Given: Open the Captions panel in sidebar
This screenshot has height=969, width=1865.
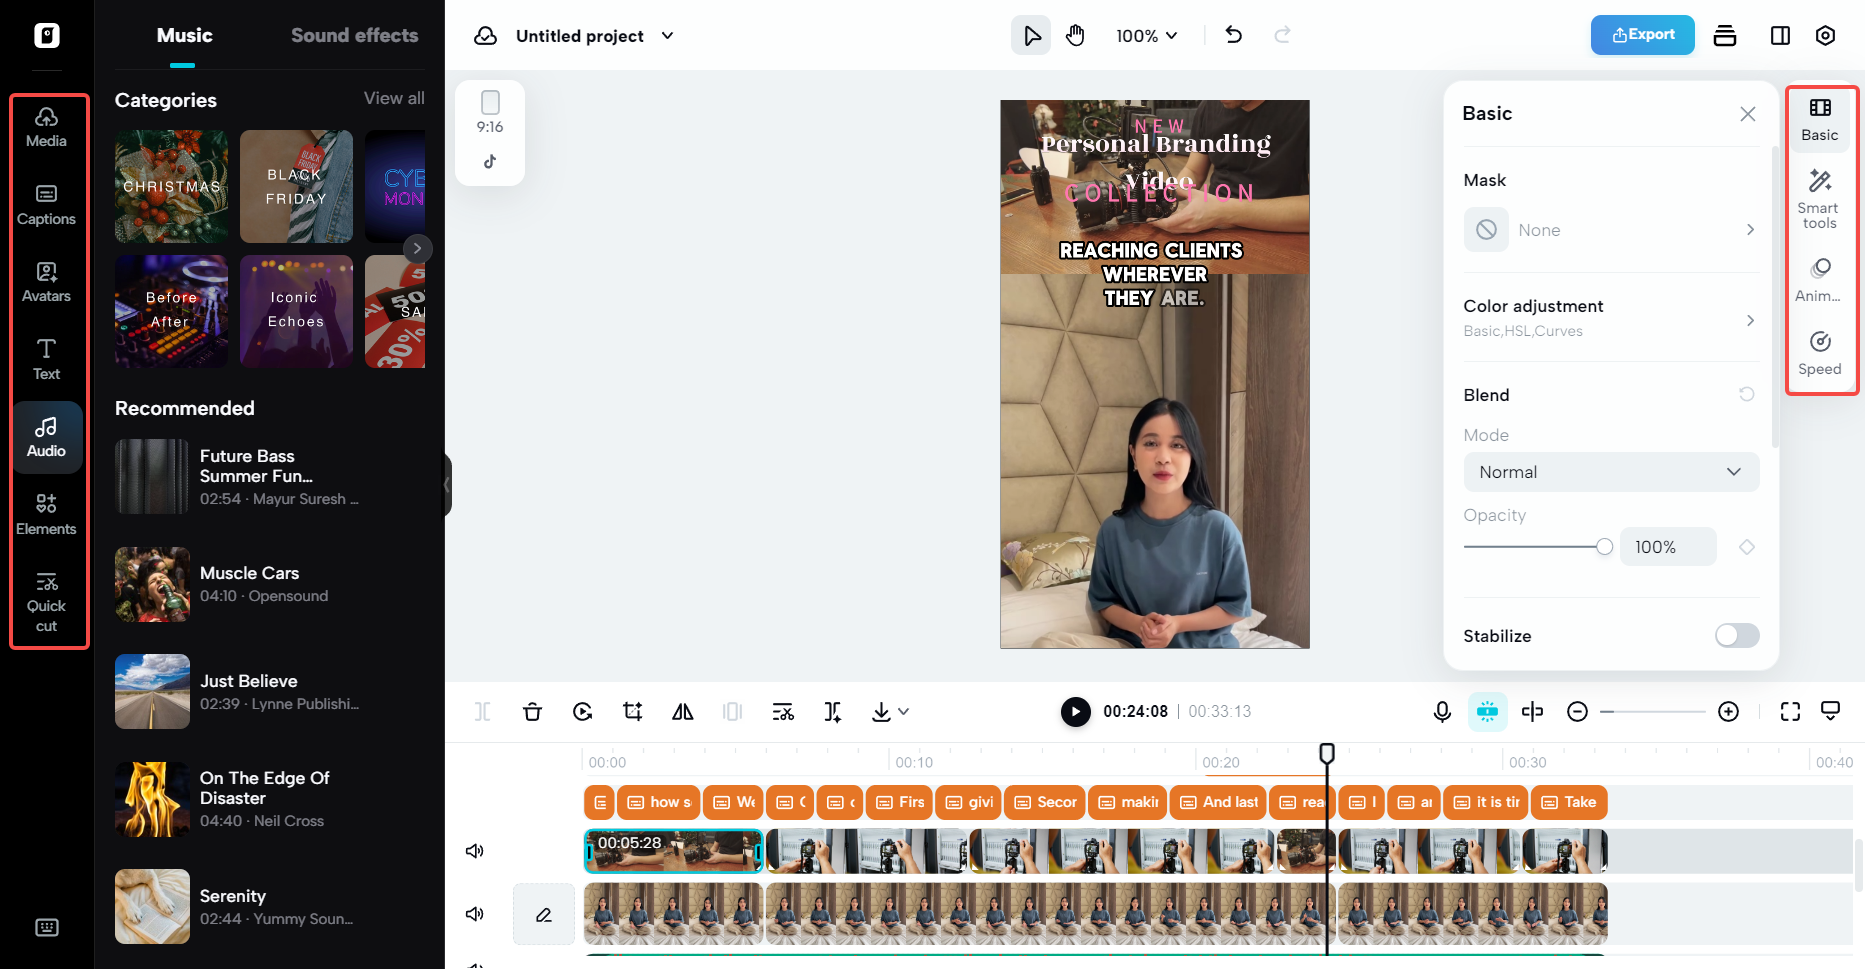Looking at the screenshot, I should click(46, 204).
